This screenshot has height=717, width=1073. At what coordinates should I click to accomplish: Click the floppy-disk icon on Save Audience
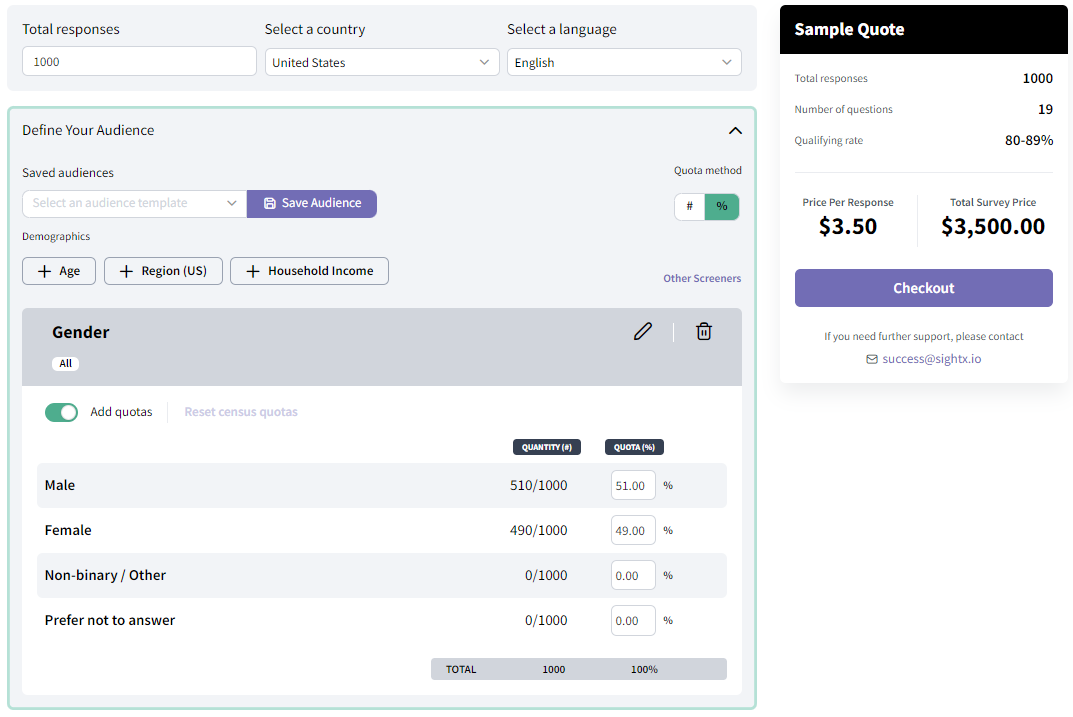(270, 203)
